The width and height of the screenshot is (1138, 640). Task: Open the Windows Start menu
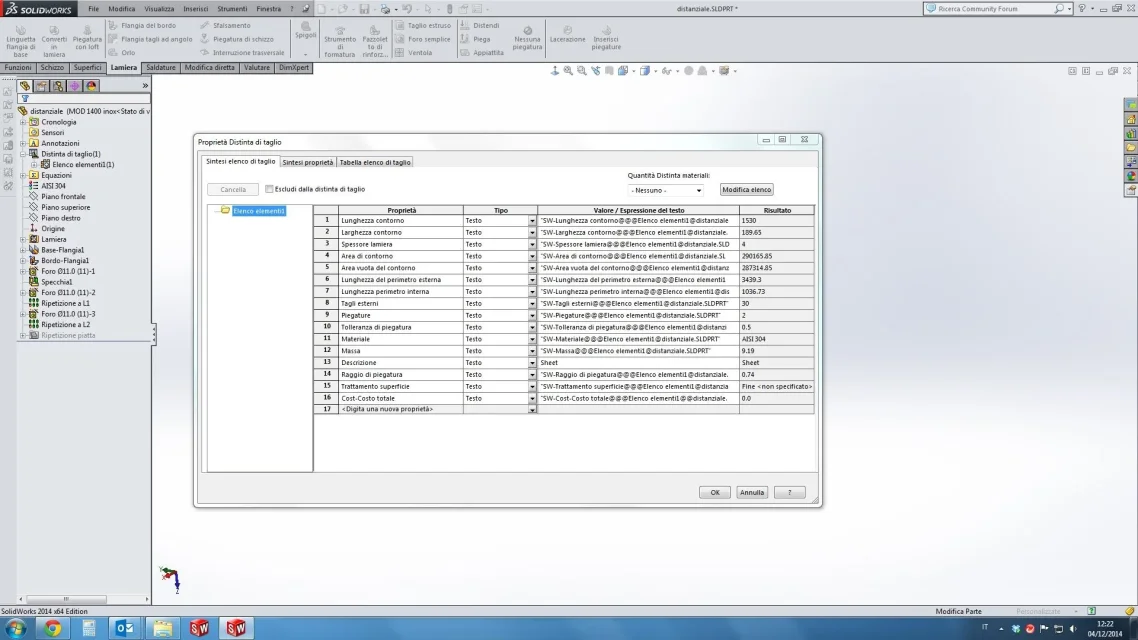pyautogui.click(x=16, y=628)
